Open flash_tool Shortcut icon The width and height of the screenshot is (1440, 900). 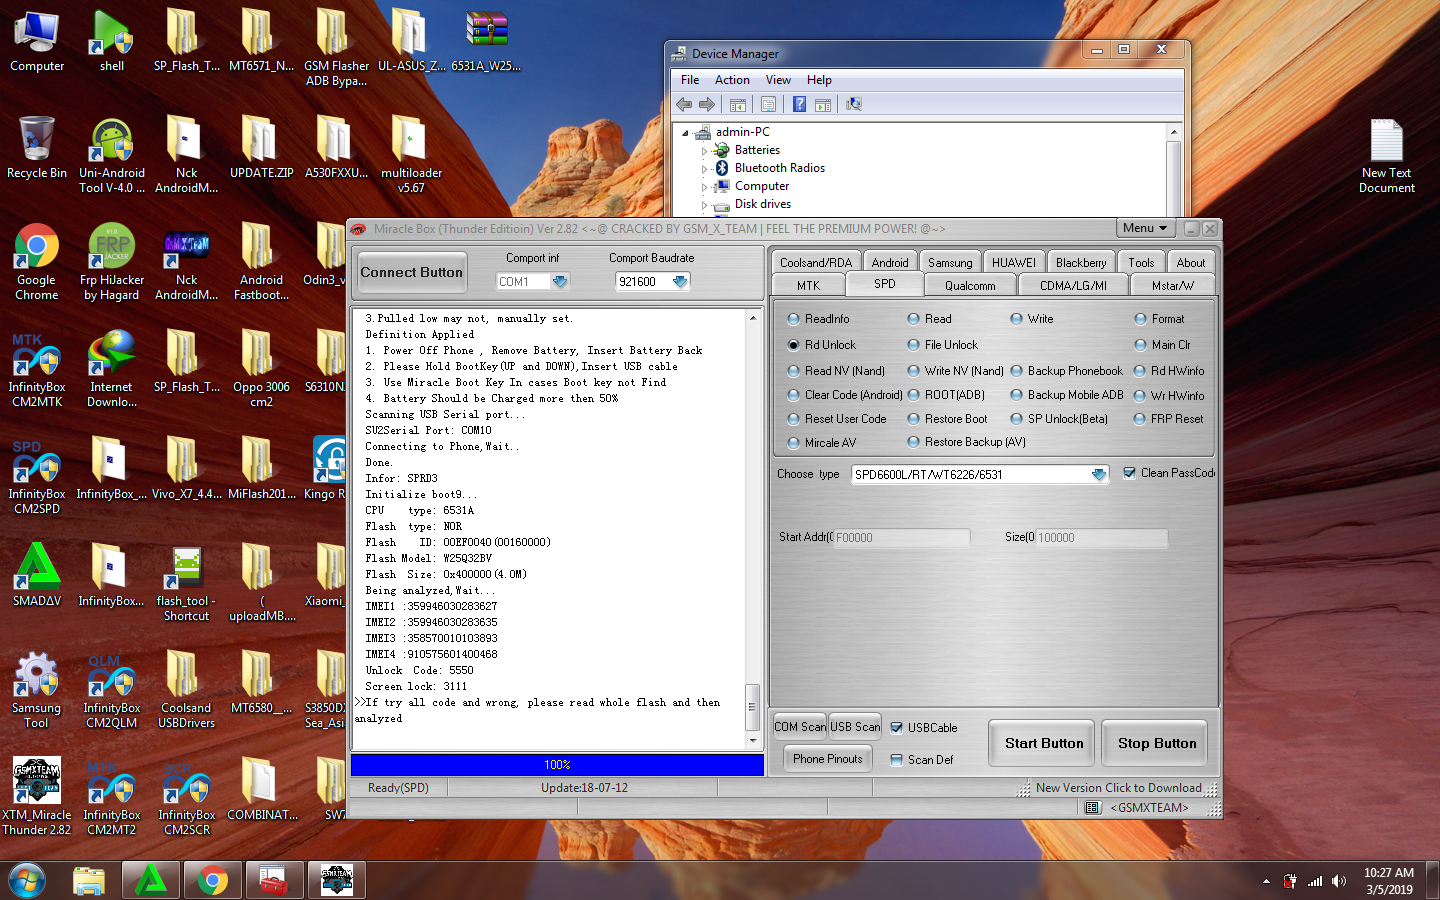tap(187, 583)
